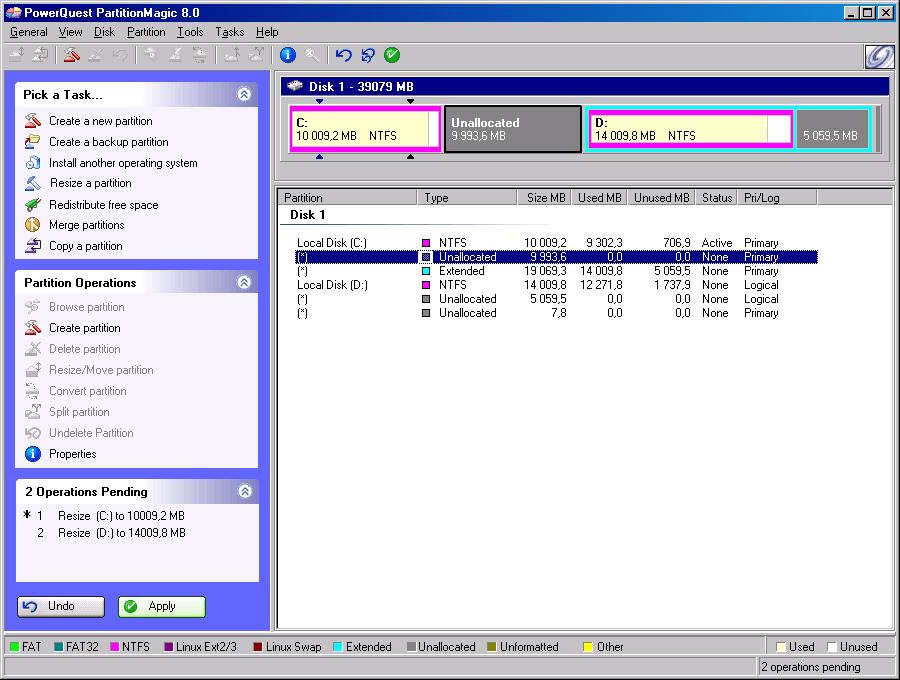Click the Convert partition operation icon

click(x=33, y=391)
